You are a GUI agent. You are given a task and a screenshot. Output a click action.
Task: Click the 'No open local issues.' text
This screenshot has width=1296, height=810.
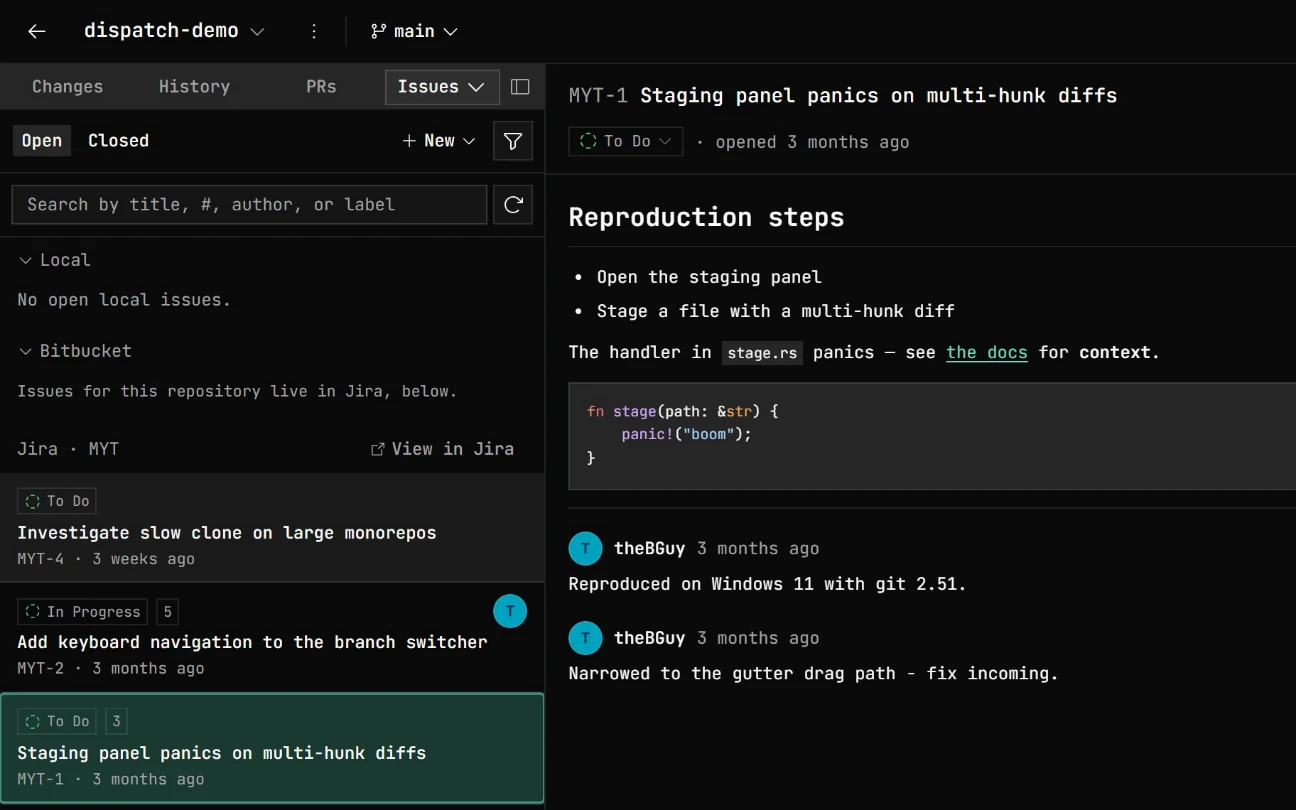pos(124,300)
